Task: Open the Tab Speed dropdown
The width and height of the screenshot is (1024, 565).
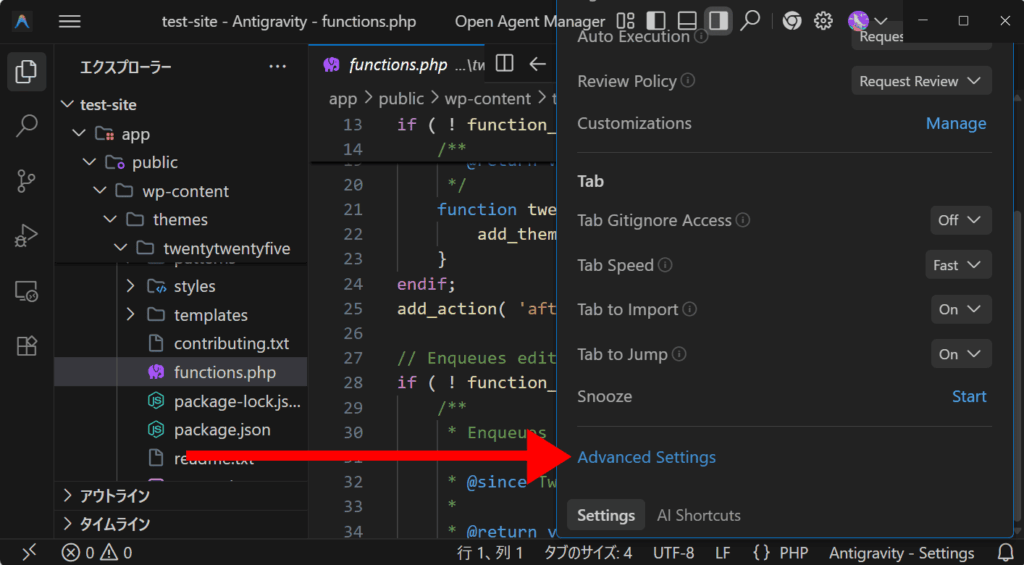Action: pos(958,265)
